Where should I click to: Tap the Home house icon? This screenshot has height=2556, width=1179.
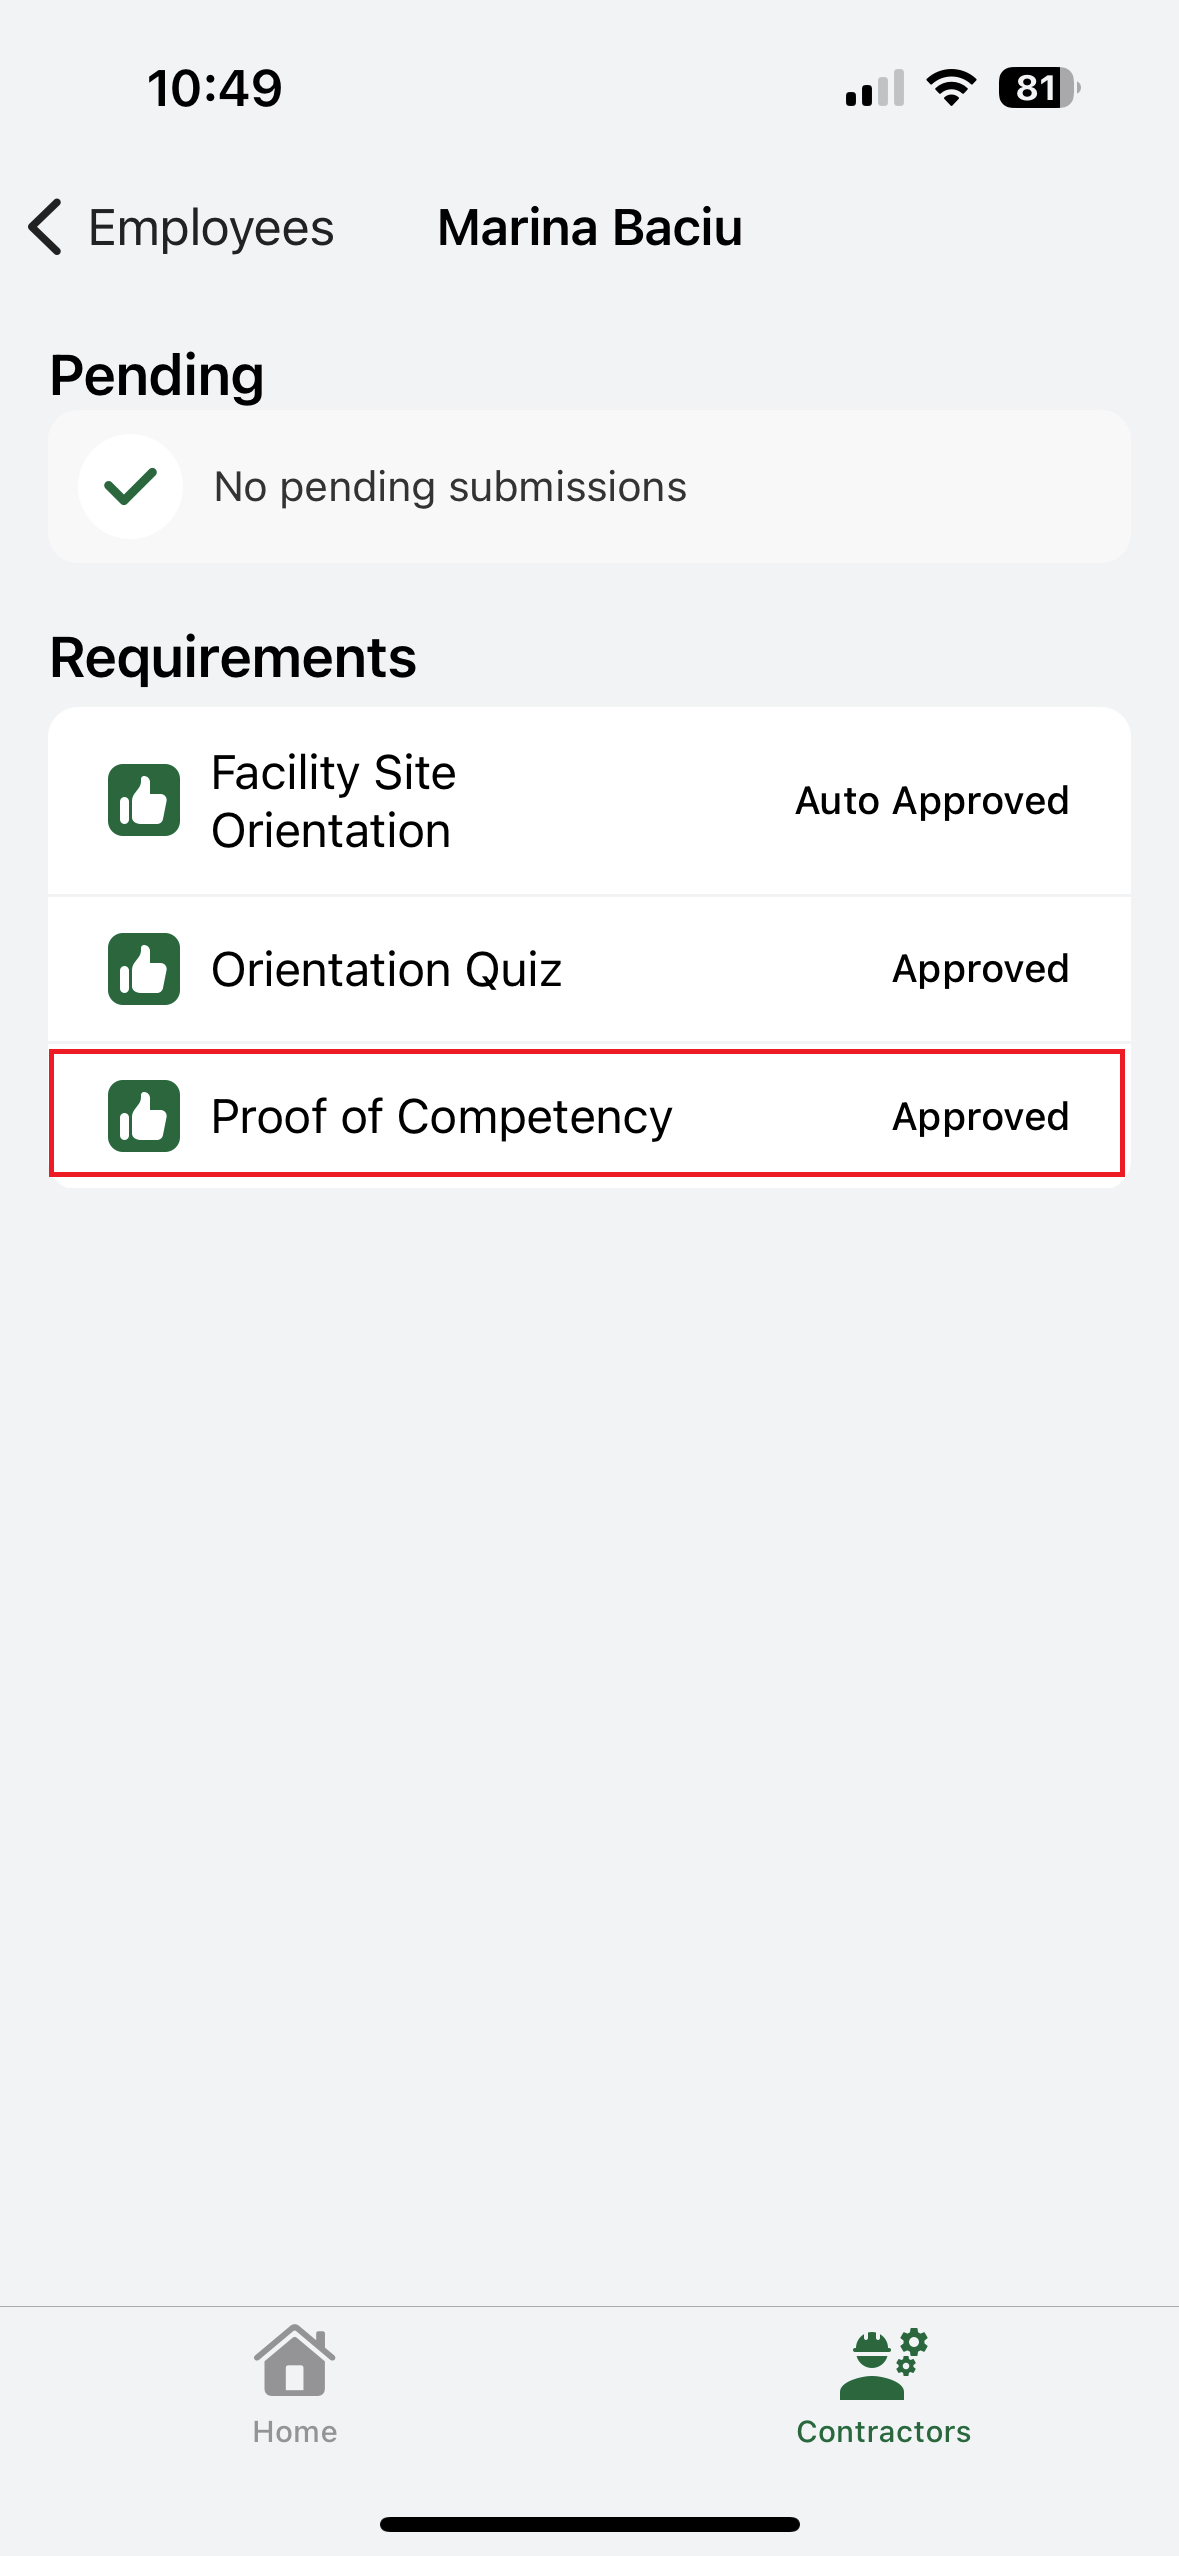point(294,2361)
